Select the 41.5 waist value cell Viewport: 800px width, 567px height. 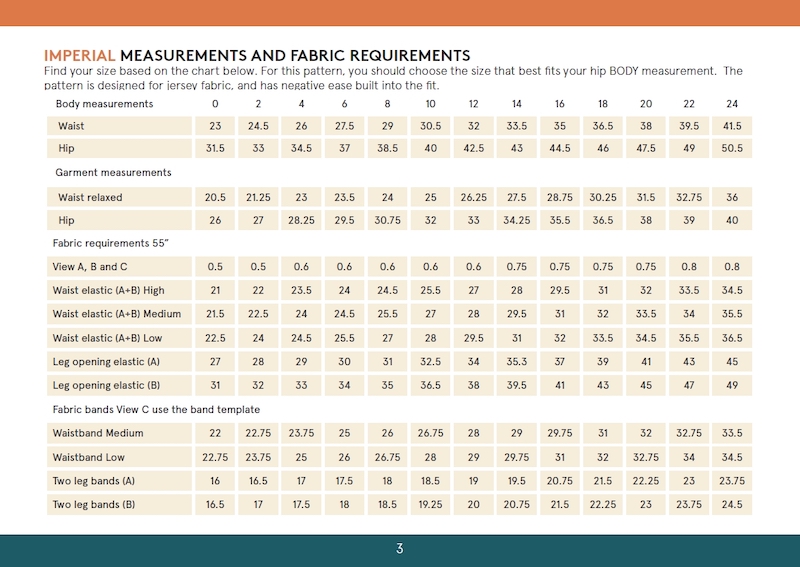tap(732, 126)
